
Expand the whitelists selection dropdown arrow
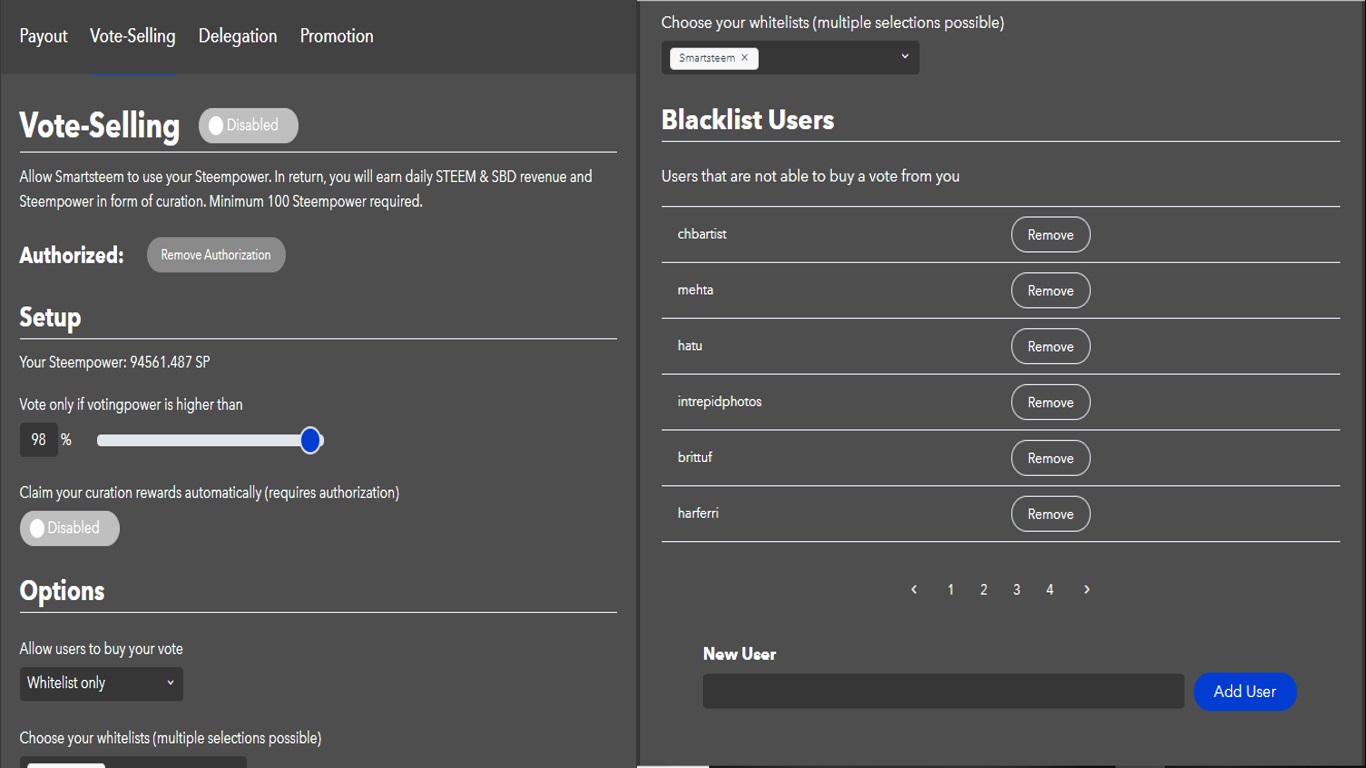904,57
